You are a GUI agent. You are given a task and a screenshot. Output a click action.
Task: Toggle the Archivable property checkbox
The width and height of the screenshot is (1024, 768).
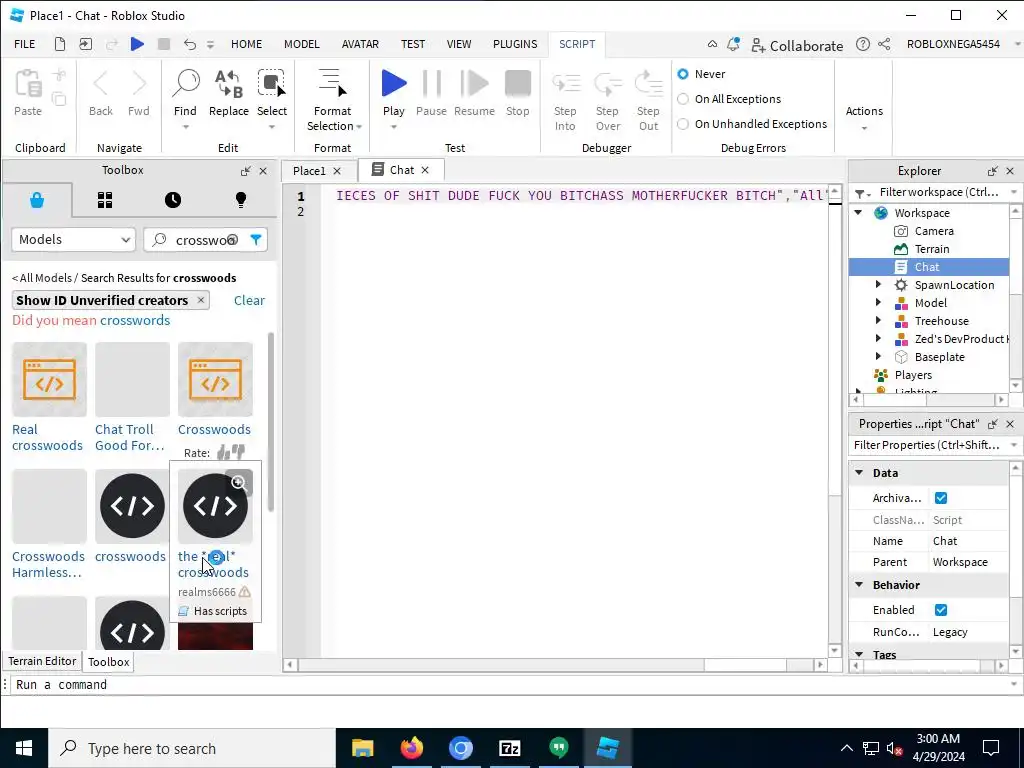click(x=941, y=498)
